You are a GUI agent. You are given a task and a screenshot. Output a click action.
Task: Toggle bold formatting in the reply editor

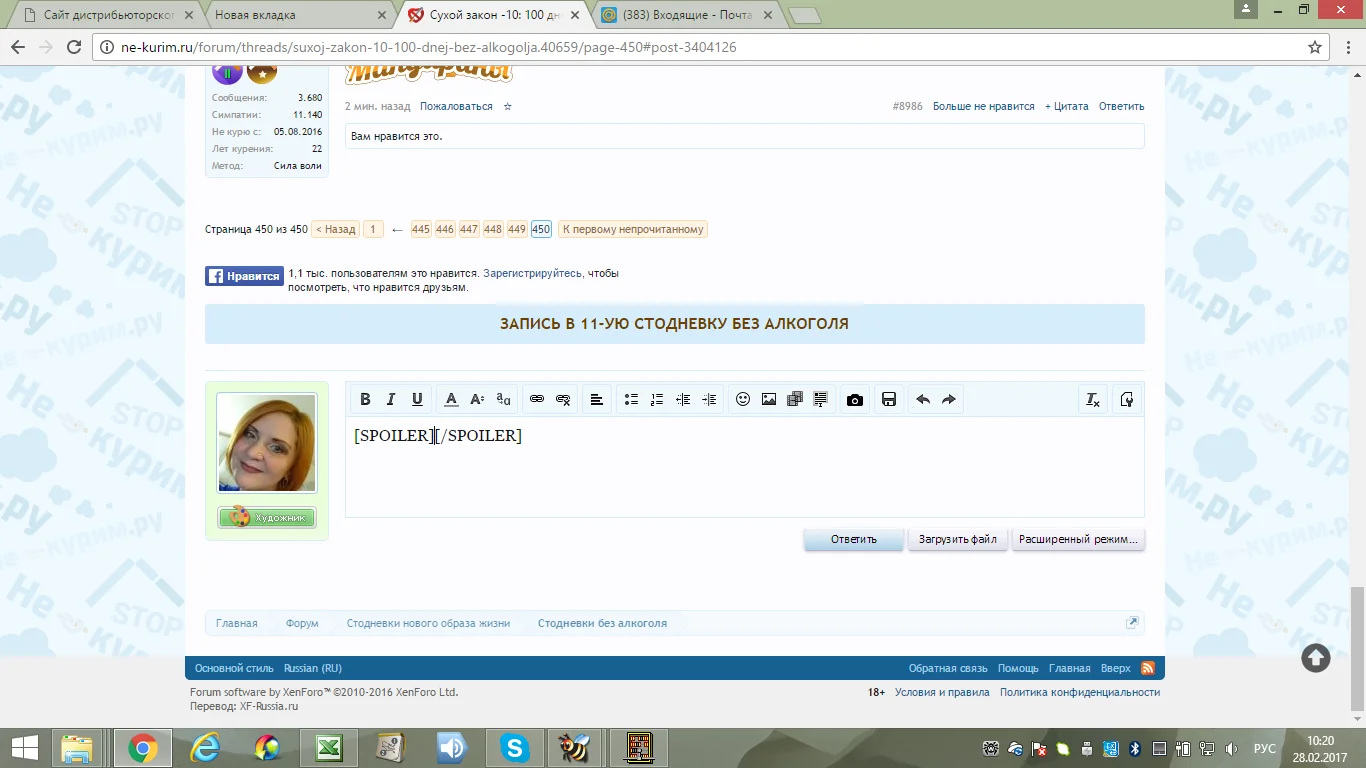pyautogui.click(x=365, y=399)
